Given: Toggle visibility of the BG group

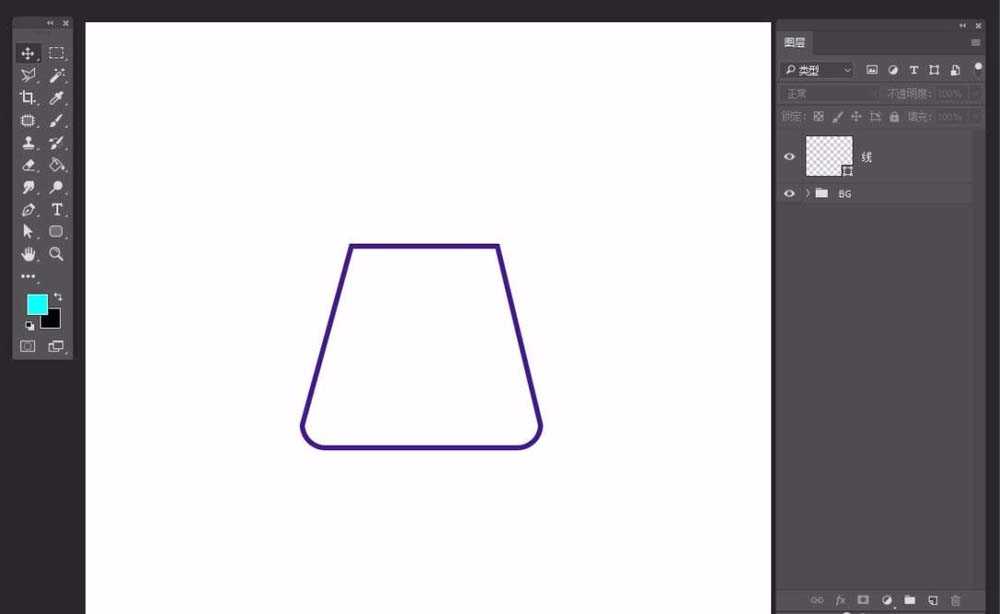Looking at the screenshot, I should coord(790,193).
